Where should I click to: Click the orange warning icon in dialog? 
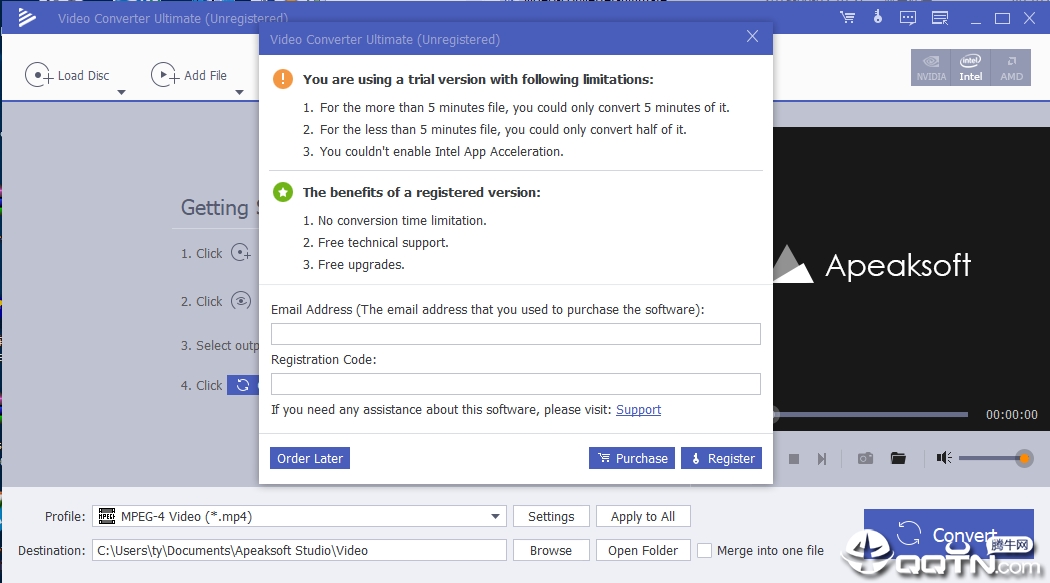283,79
